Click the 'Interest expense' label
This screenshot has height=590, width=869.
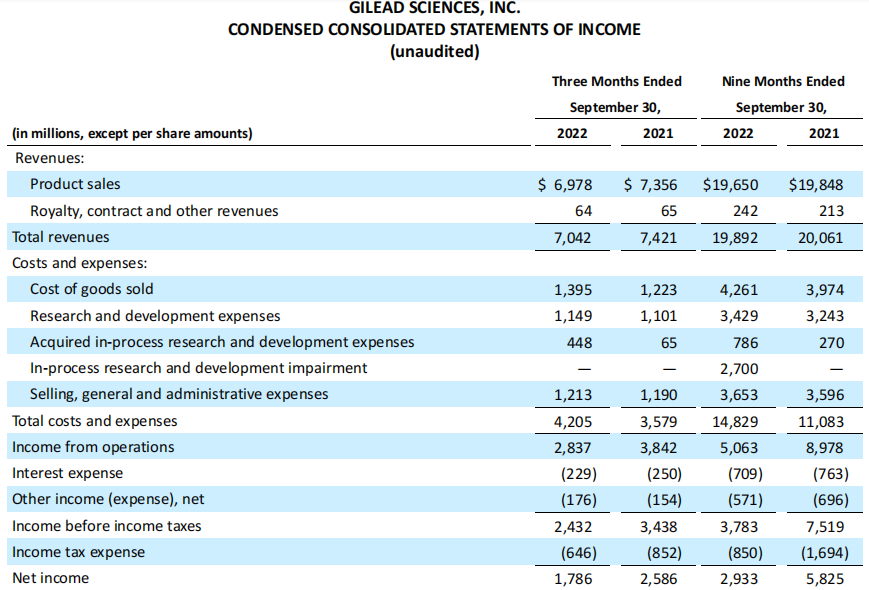point(68,473)
